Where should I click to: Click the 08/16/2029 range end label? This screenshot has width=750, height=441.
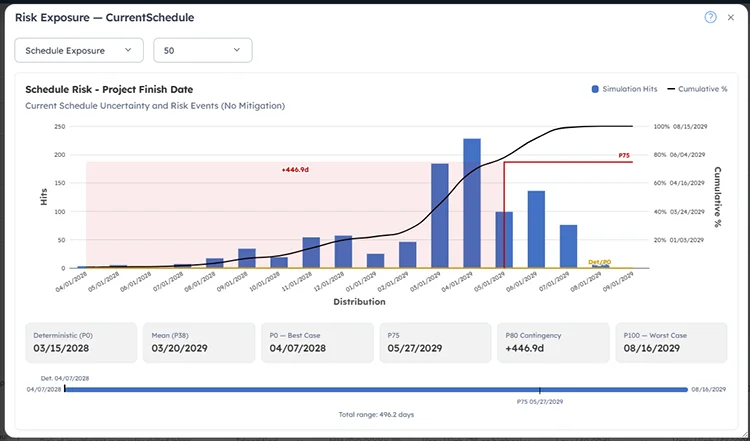[x=708, y=389]
